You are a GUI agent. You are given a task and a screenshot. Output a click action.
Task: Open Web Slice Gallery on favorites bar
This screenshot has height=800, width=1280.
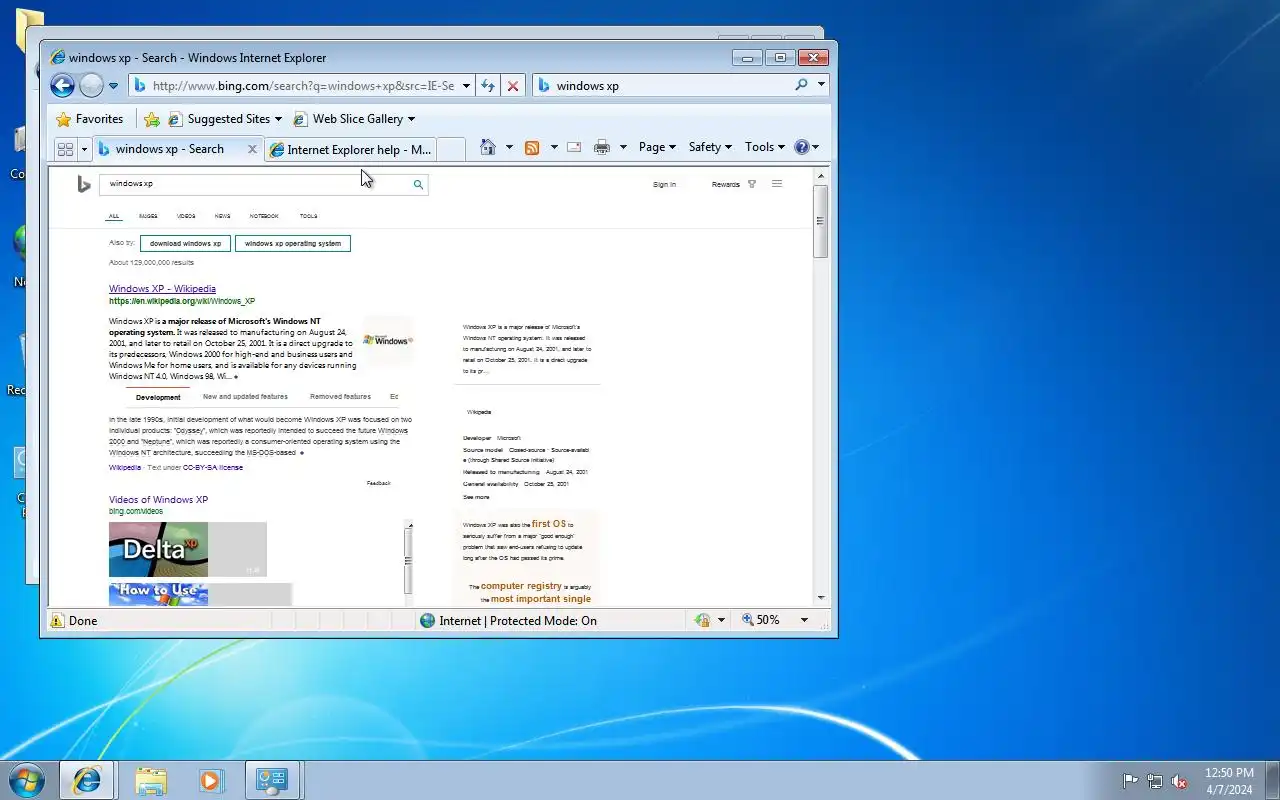(354, 119)
